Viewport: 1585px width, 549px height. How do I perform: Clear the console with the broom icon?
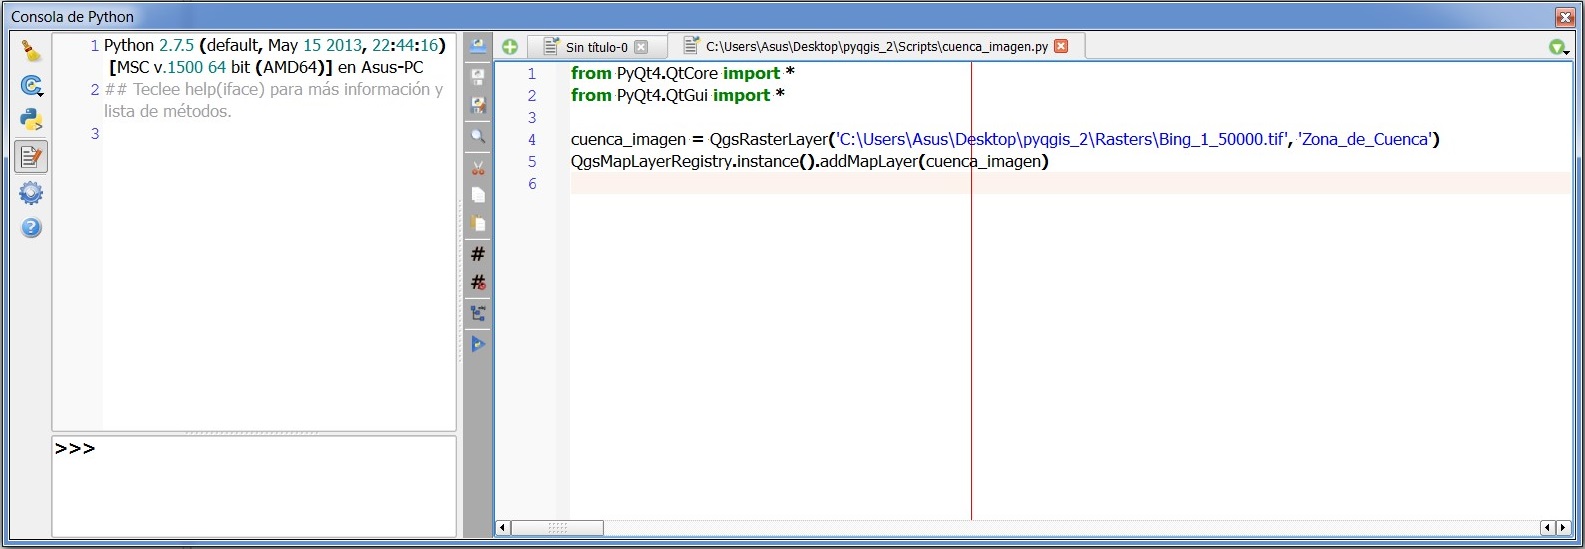point(31,52)
